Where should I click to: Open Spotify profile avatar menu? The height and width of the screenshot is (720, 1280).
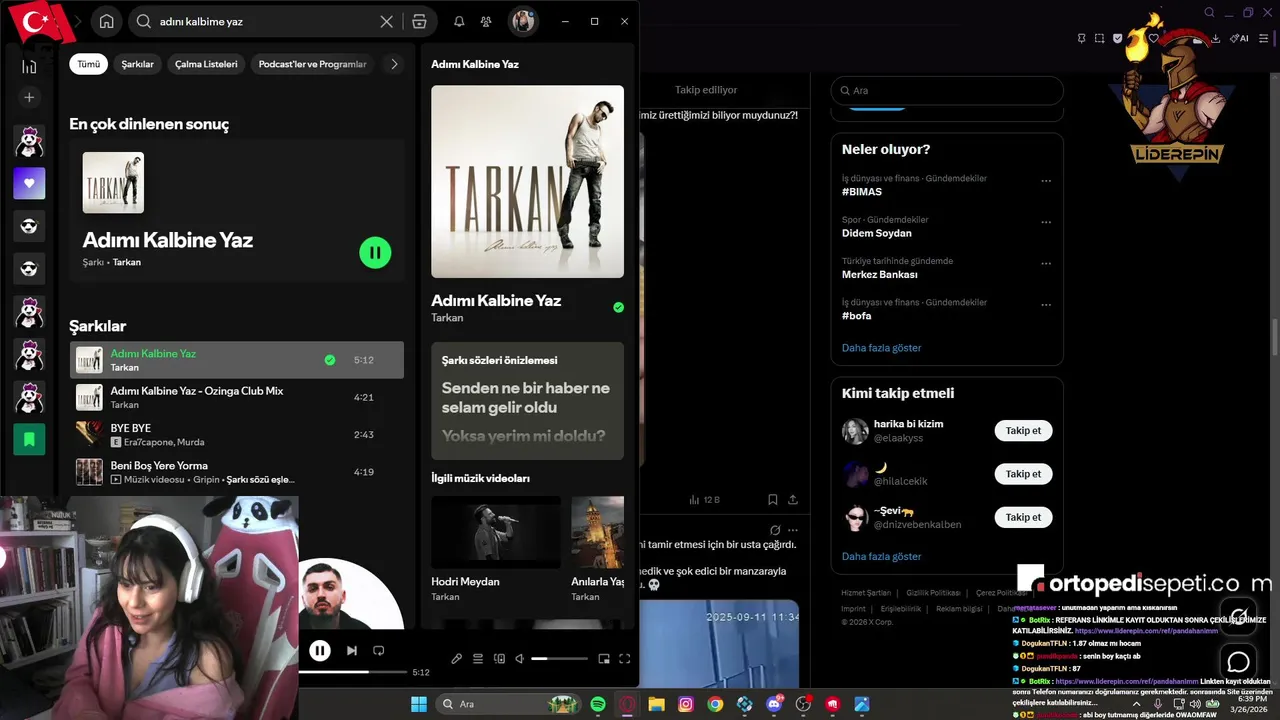coord(523,21)
